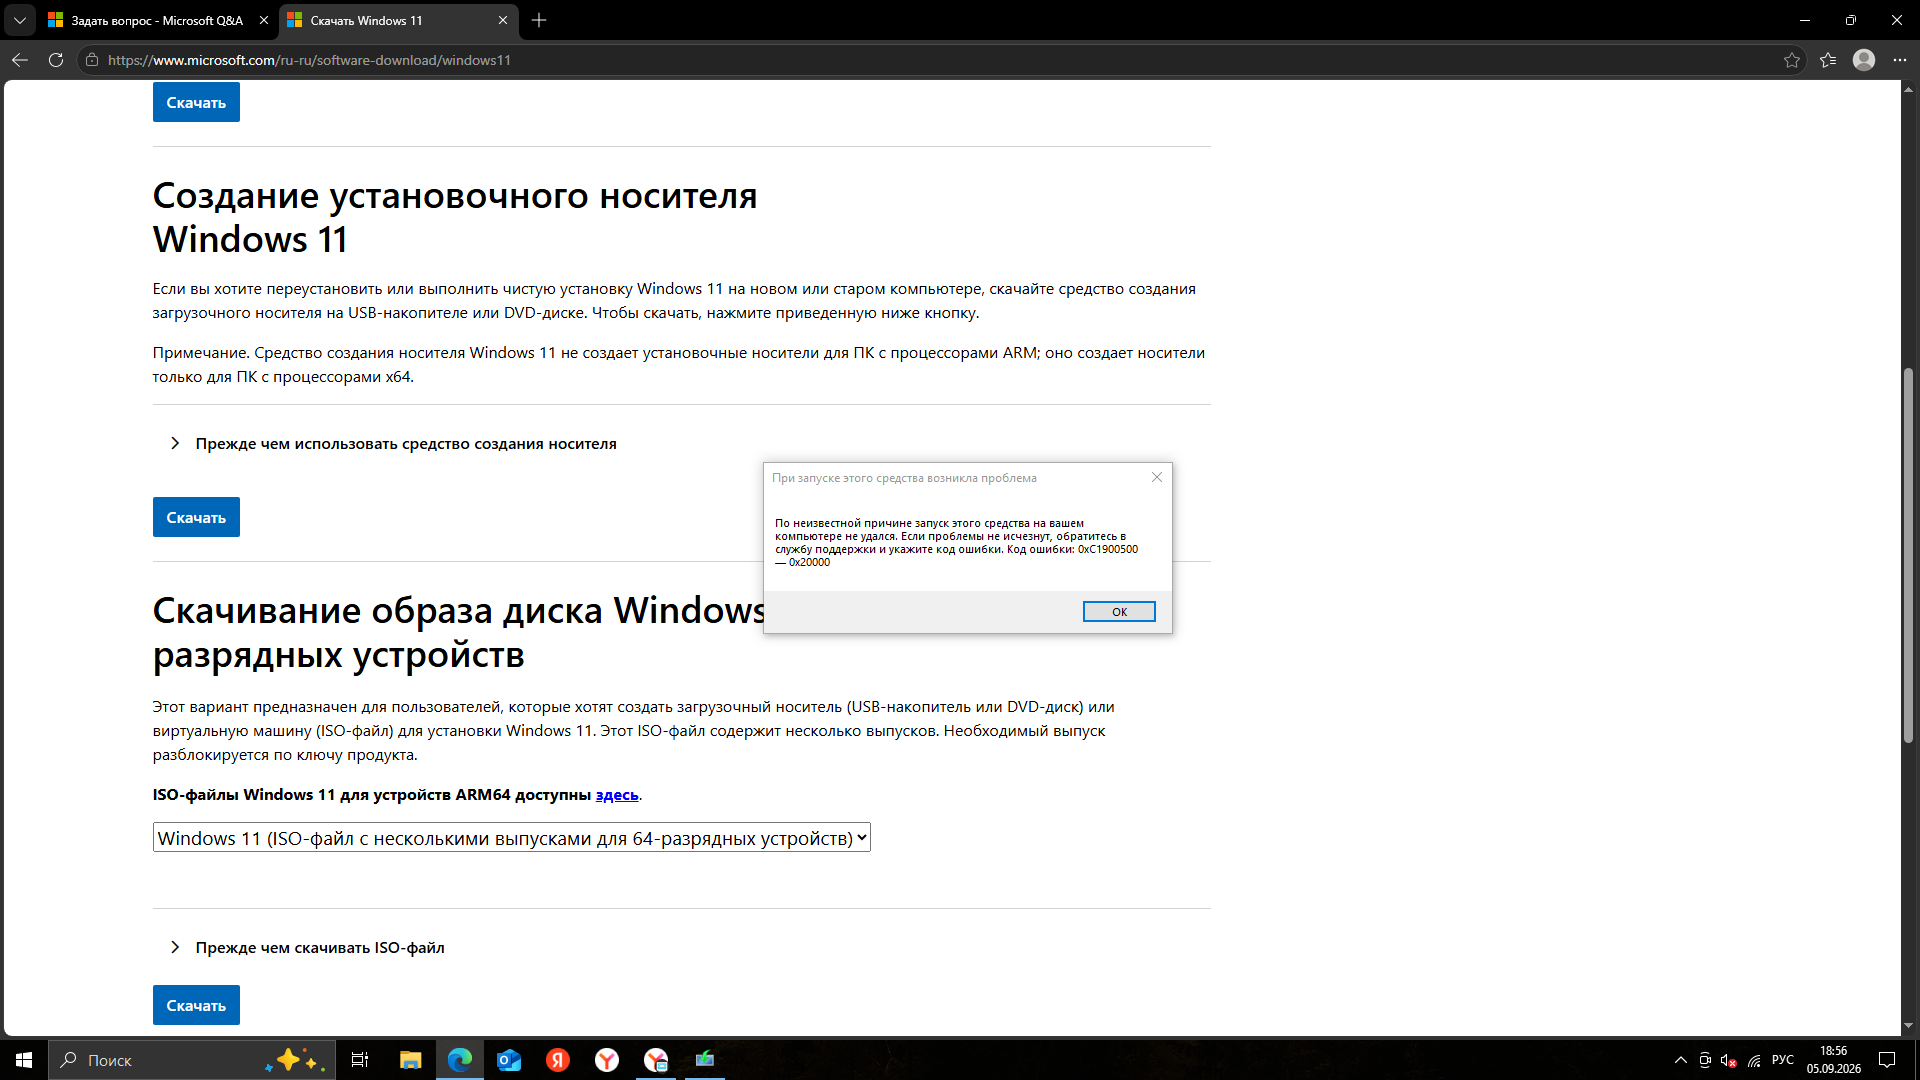This screenshot has width=1920, height=1080.
Task: Open the Yandex Browser window icon with badge
Action: [656, 1060]
